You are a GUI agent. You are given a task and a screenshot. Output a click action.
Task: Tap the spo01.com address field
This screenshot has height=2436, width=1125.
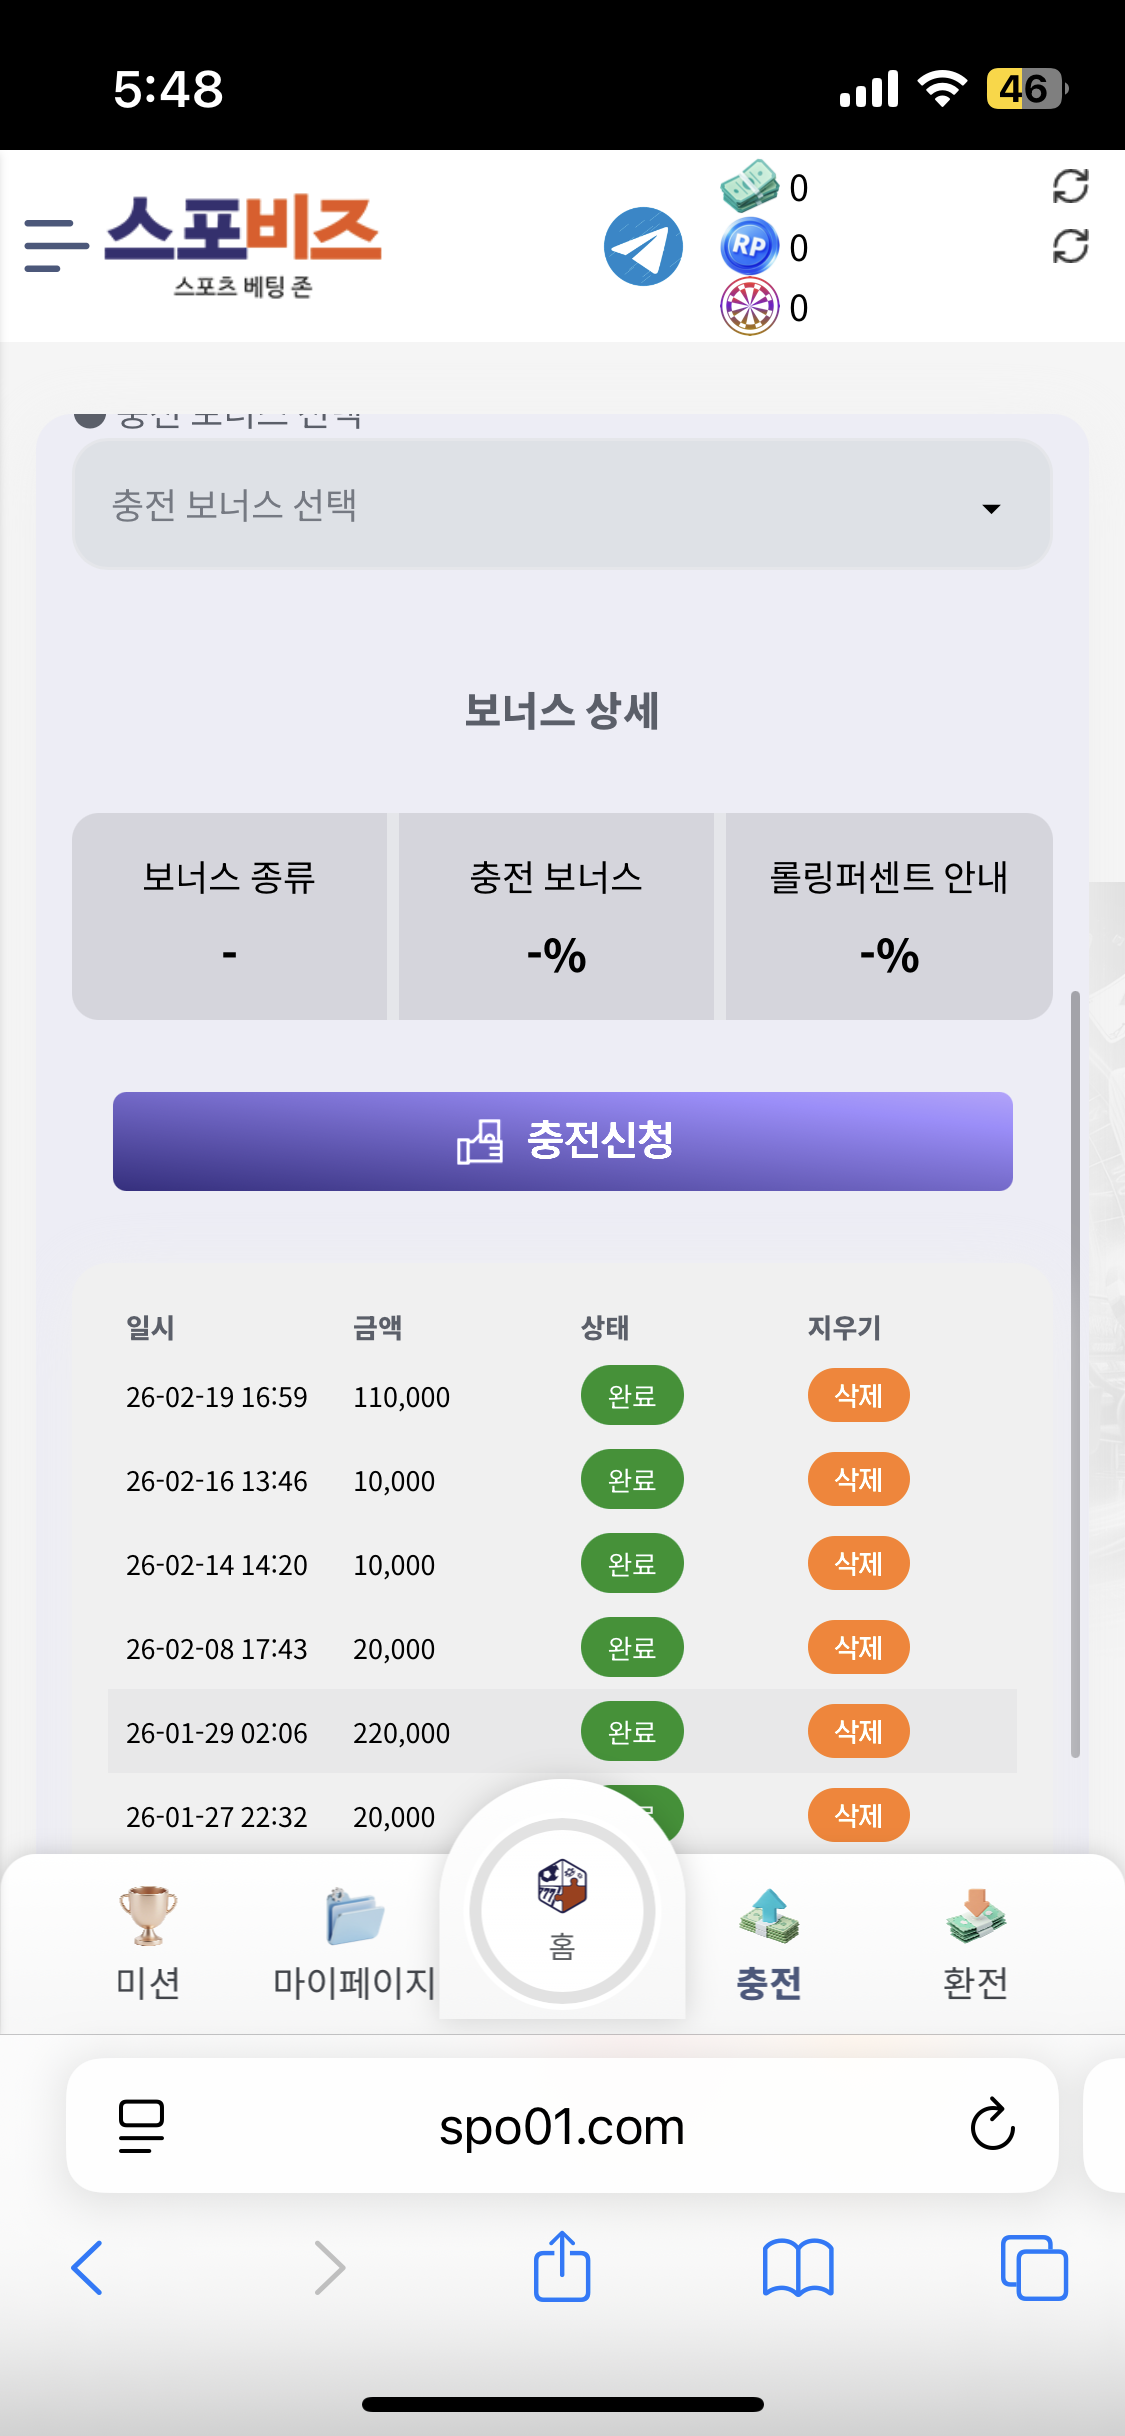coord(562,2126)
